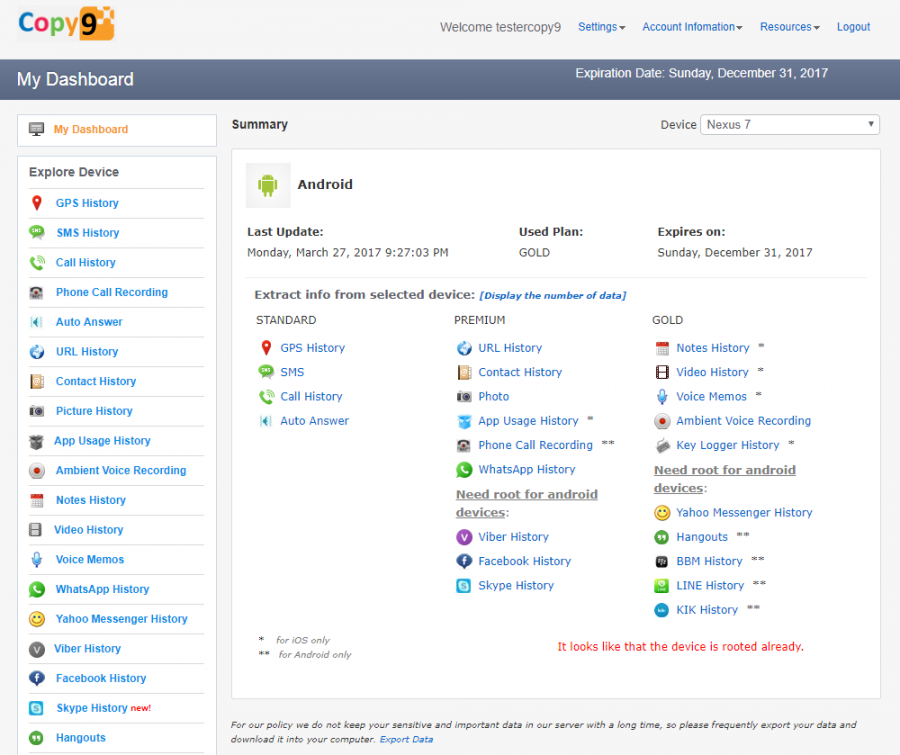Click the Key Logger History keyboard icon
900x755 pixels.
click(x=662, y=446)
